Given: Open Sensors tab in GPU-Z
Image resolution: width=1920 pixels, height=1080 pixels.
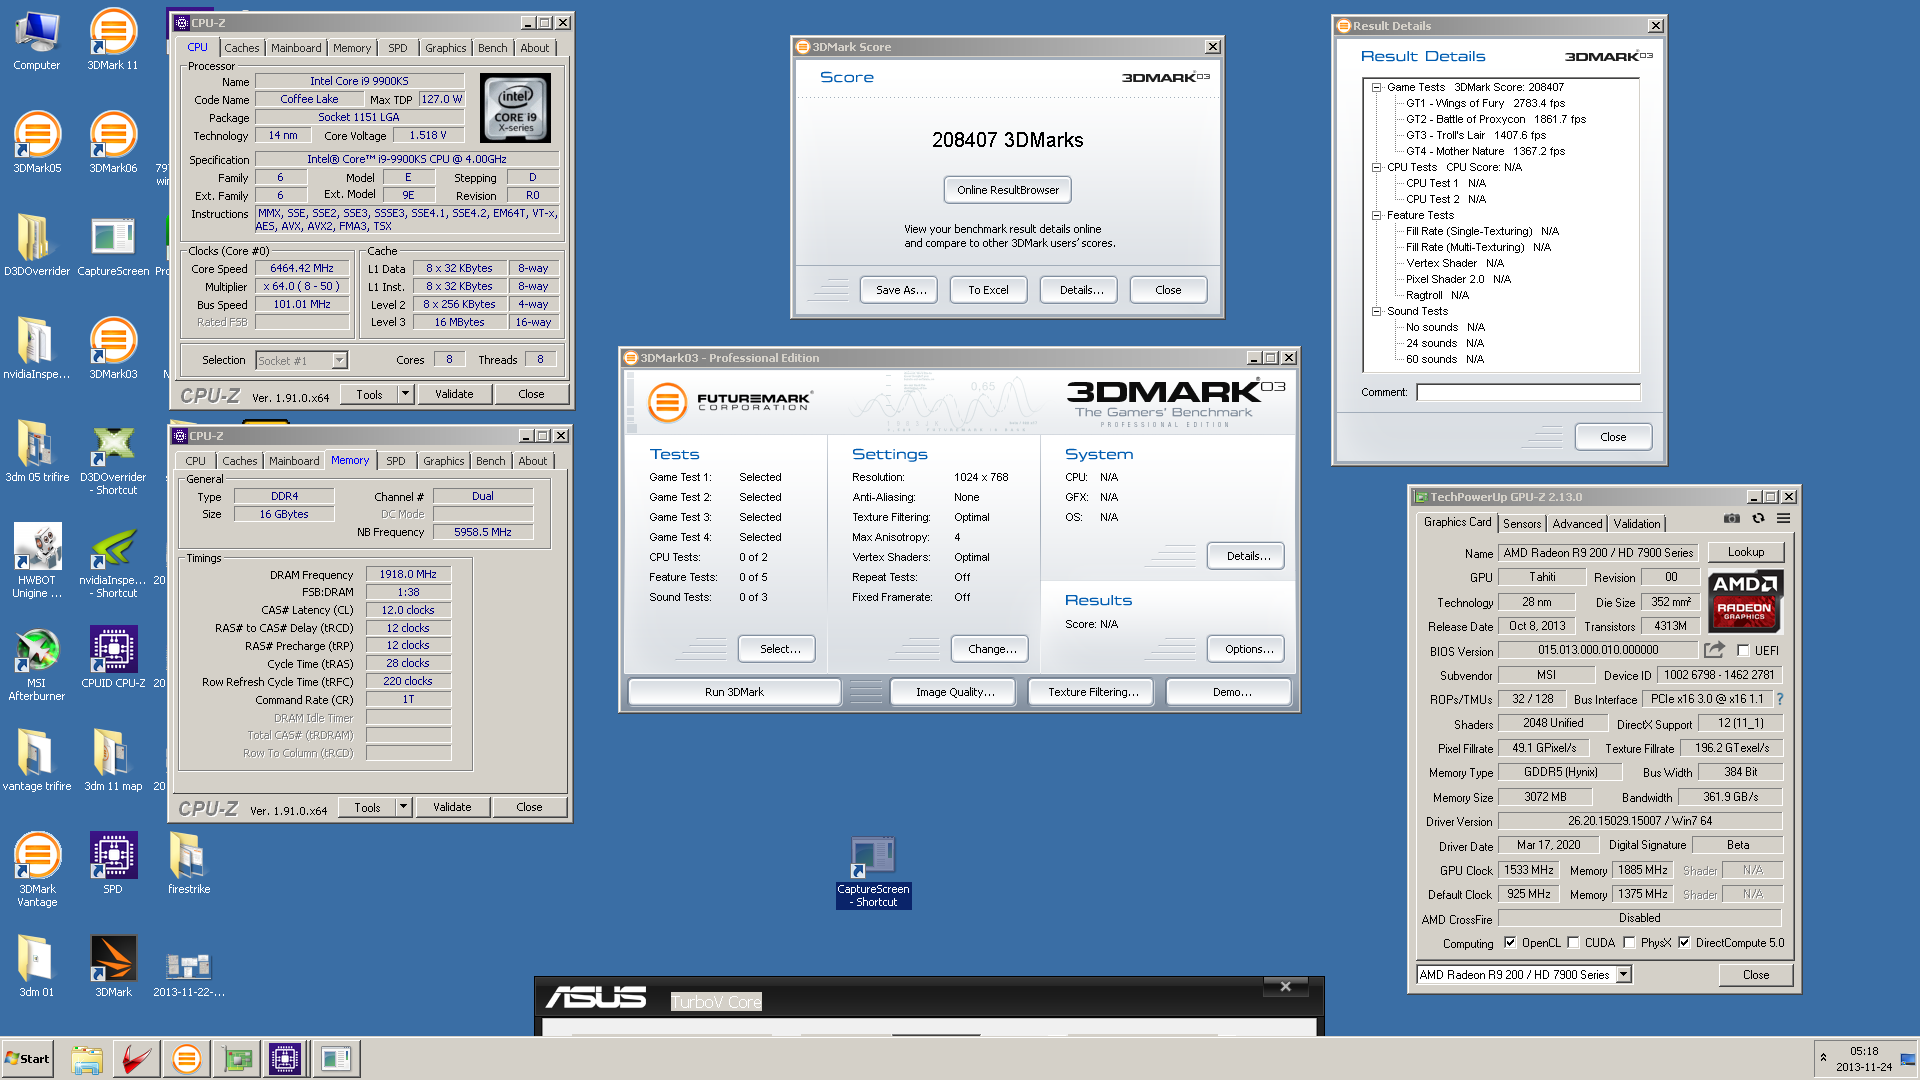Looking at the screenshot, I should tap(1522, 524).
